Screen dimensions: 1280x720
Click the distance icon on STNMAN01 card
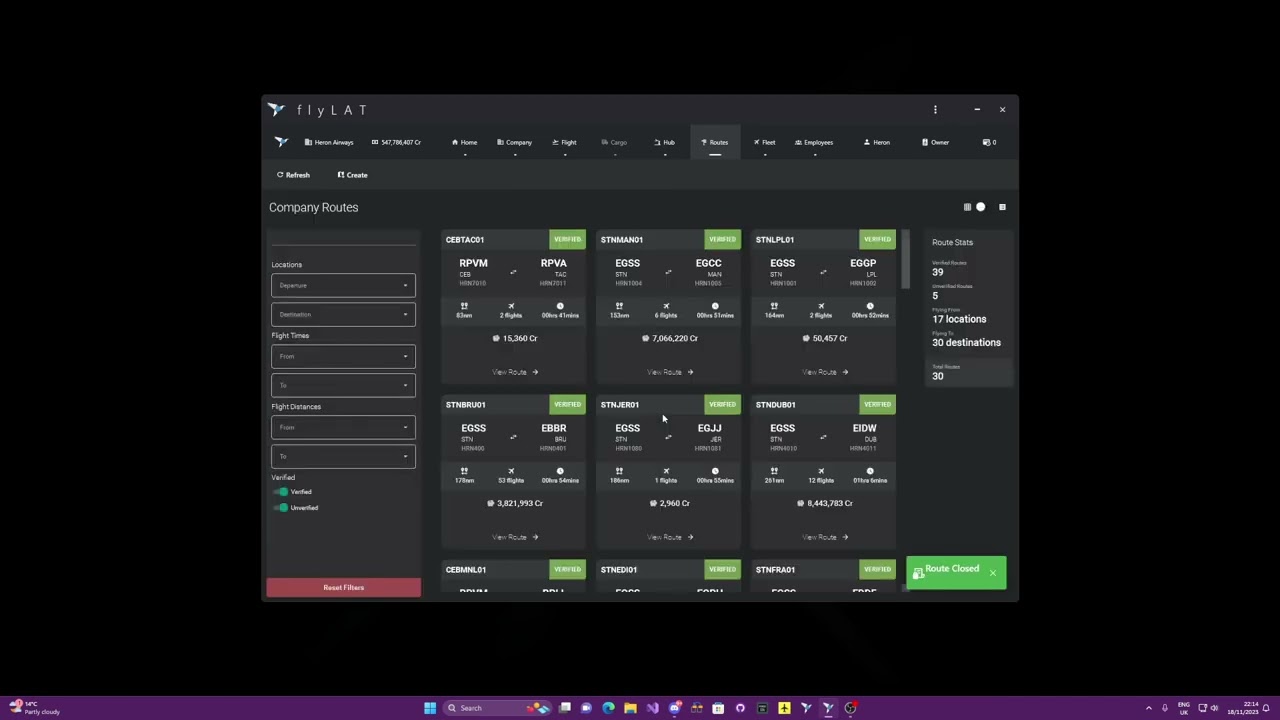click(x=619, y=306)
